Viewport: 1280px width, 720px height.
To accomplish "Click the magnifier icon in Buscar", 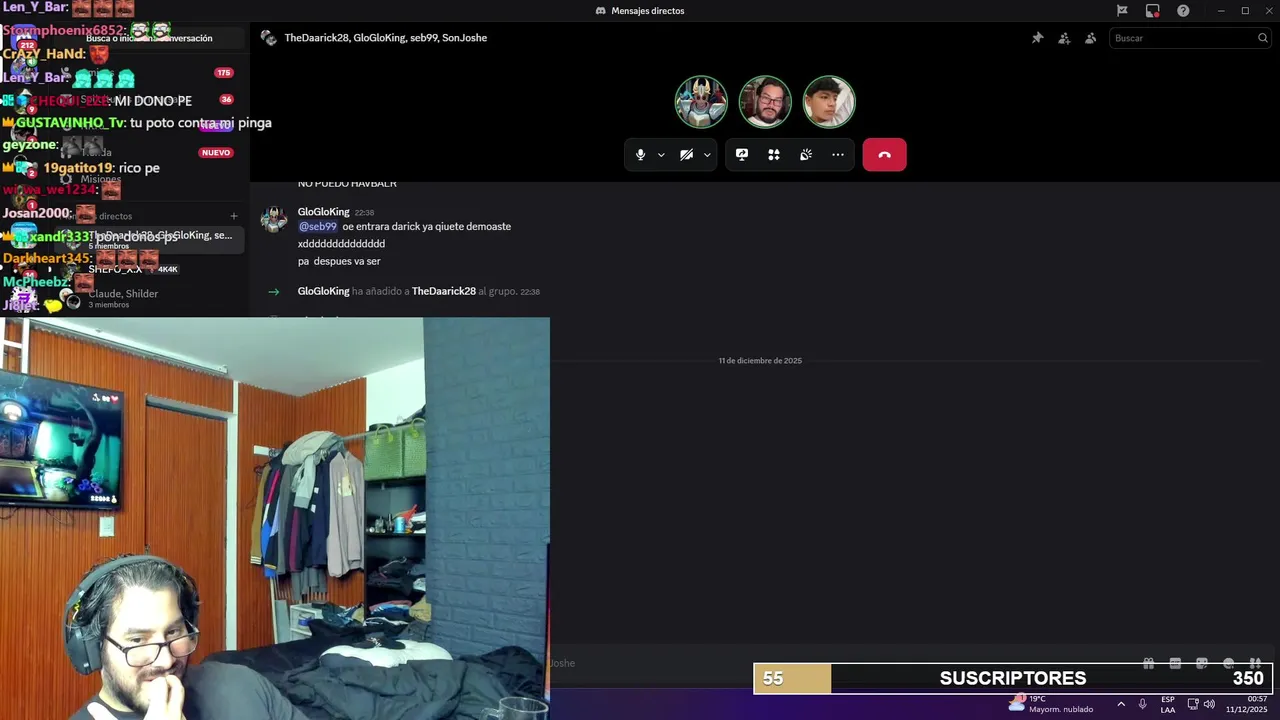I will pos(1263,38).
